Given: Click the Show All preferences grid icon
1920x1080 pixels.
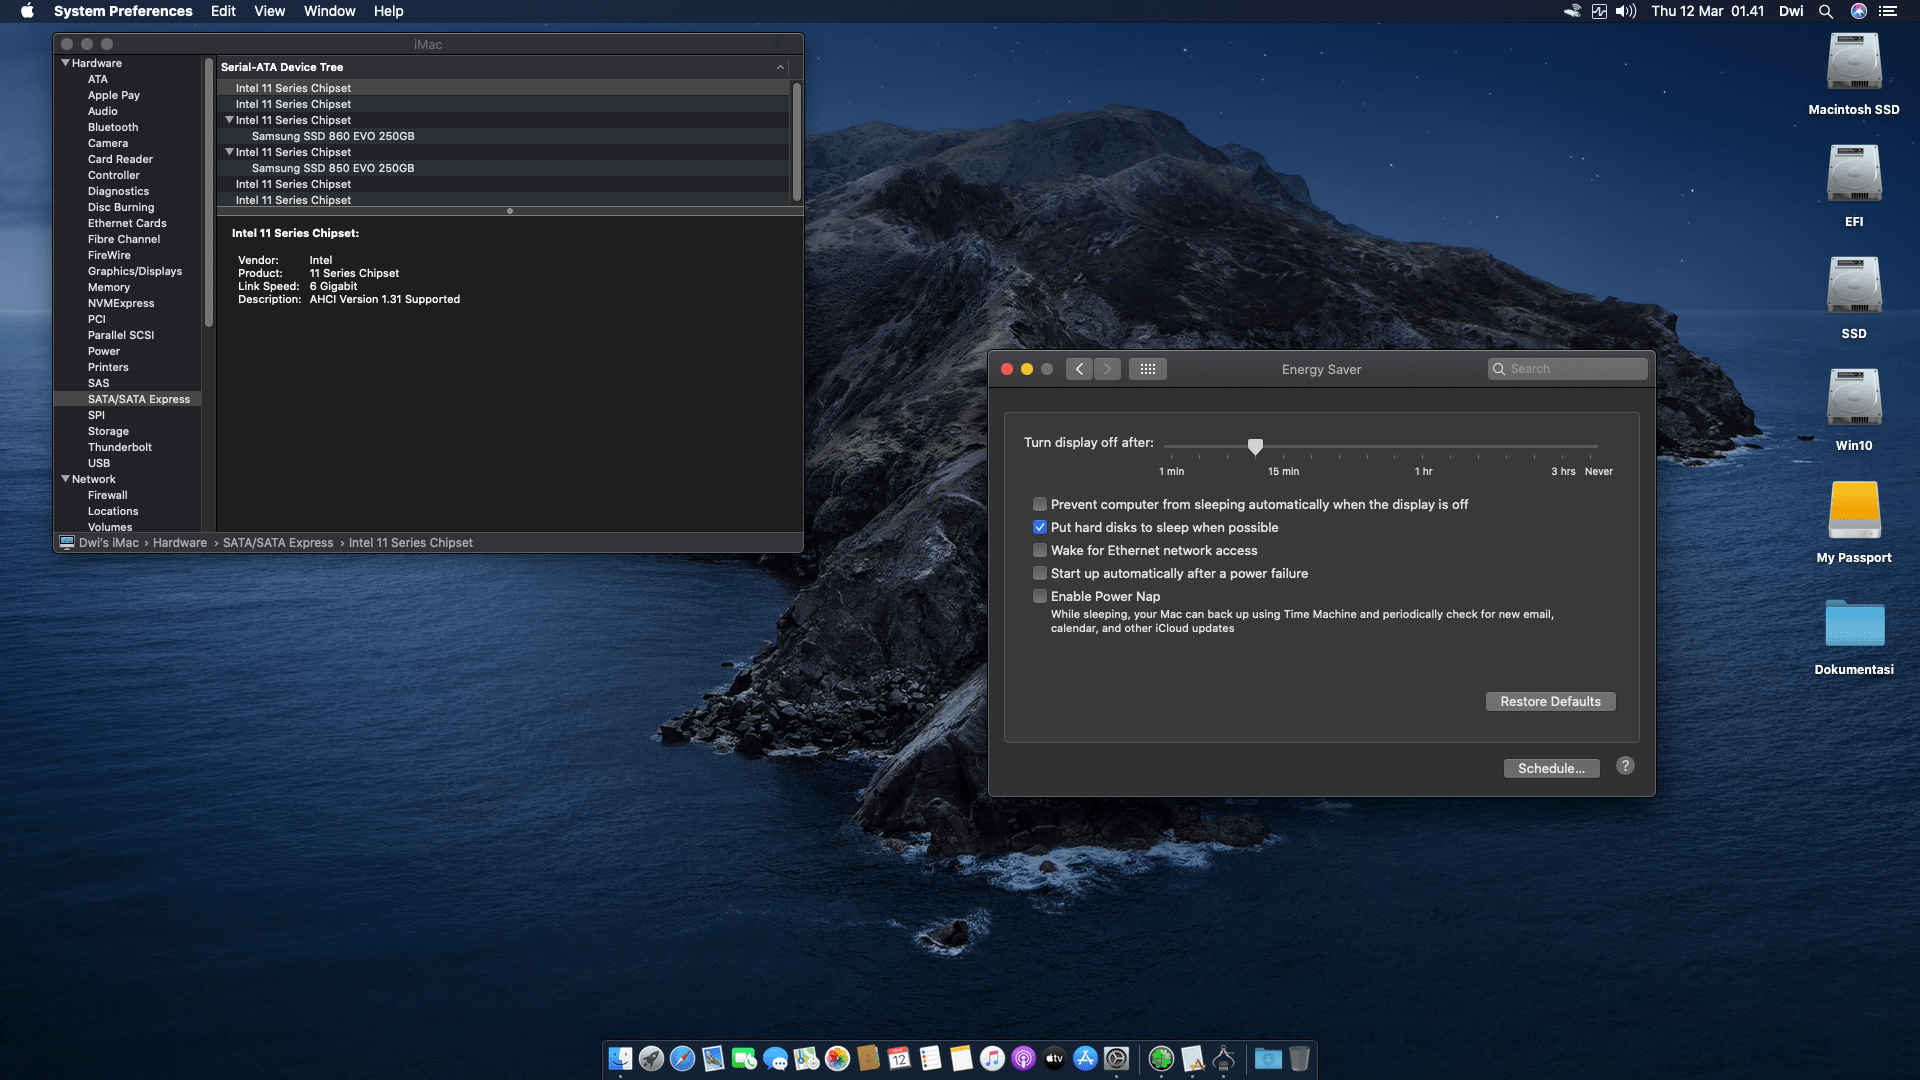Looking at the screenshot, I should (1147, 369).
